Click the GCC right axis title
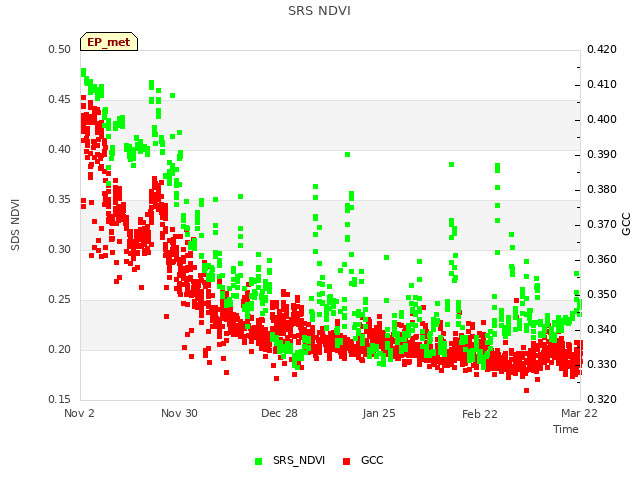This screenshot has height=480, width=640. point(626,224)
